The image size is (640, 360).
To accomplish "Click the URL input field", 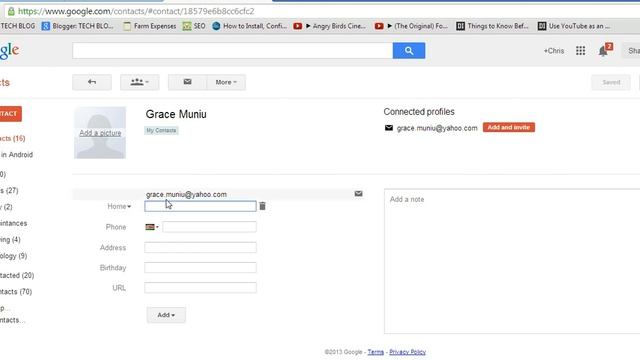I will [200, 288].
